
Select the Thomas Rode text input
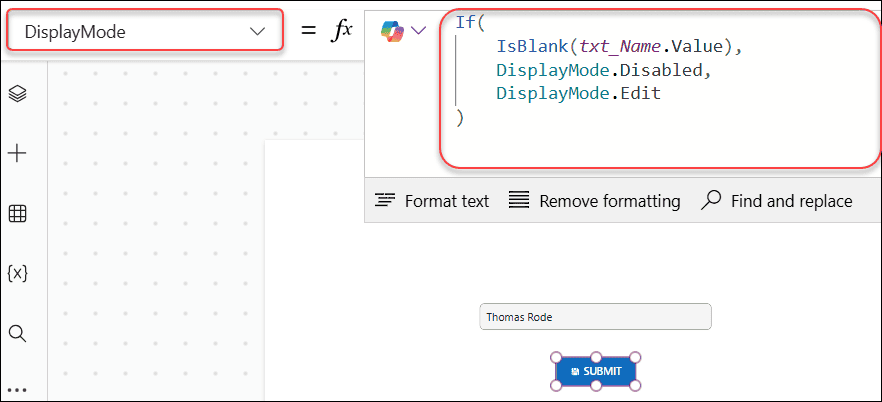[x=595, y=317]
